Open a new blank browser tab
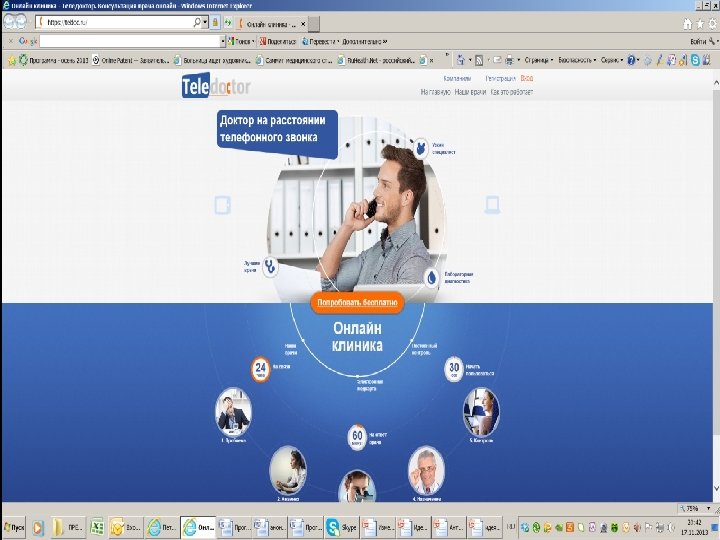Screen dimensions: 720x540 pyautogui.click(x=314, y=24)
